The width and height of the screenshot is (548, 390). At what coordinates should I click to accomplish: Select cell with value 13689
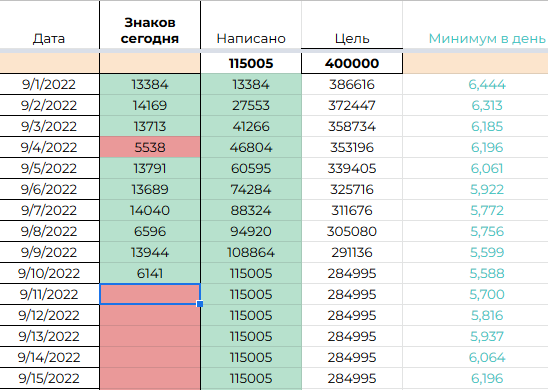coord(150,189)
